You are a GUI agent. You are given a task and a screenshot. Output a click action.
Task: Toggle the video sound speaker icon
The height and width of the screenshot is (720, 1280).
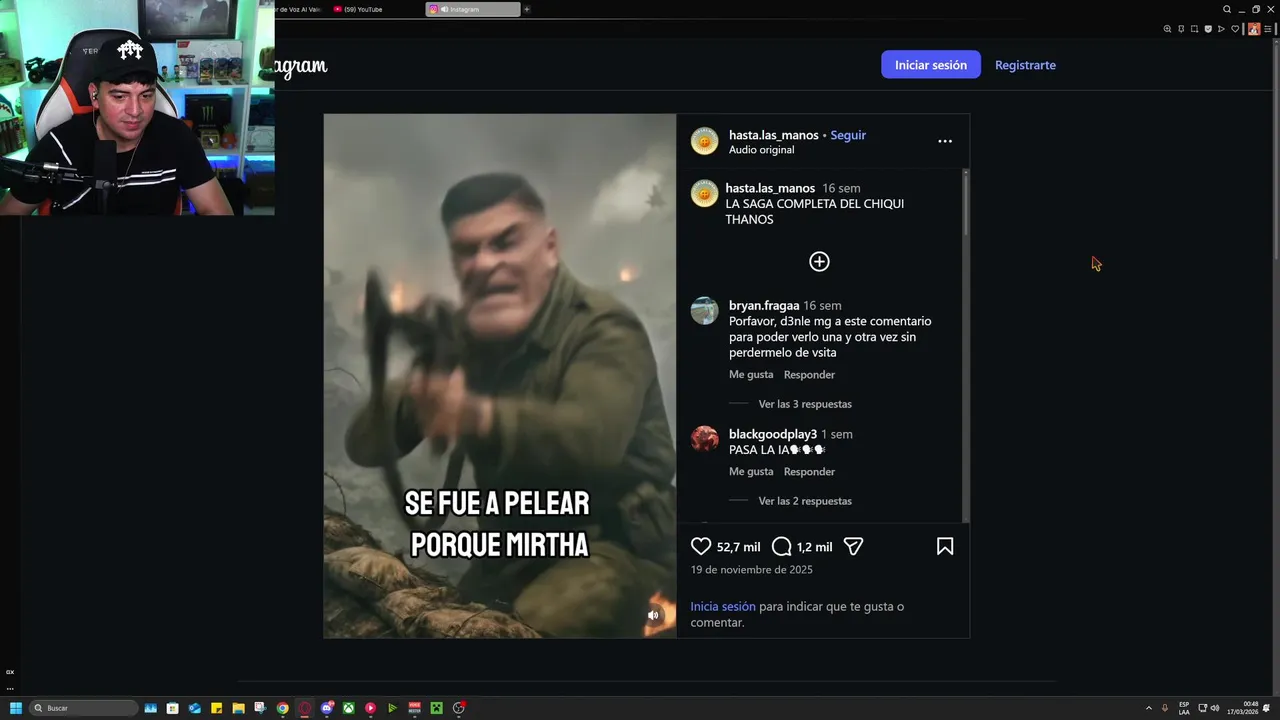(x=653, y=615)
